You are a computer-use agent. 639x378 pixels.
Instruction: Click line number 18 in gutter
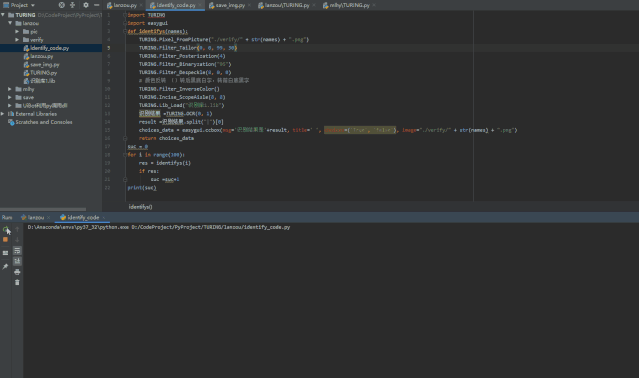click(107, 154)
